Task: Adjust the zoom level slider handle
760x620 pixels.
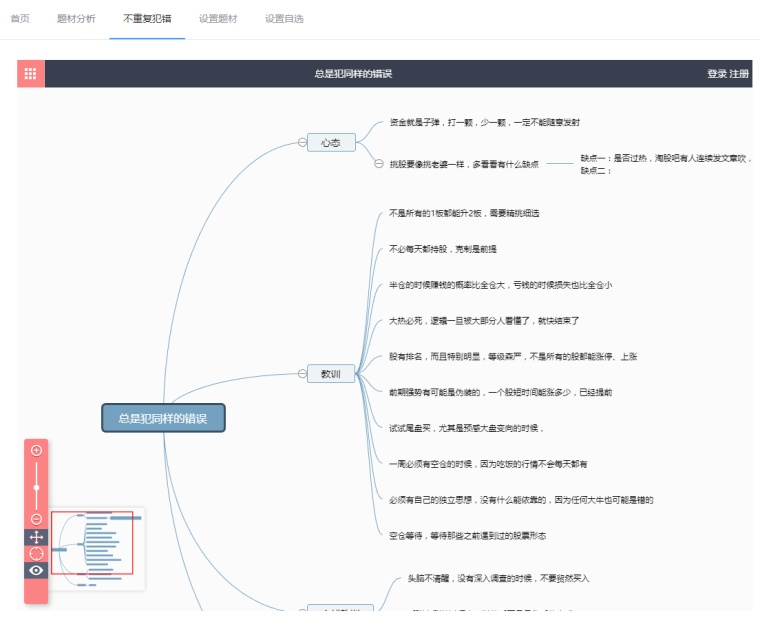Action: 36,487
